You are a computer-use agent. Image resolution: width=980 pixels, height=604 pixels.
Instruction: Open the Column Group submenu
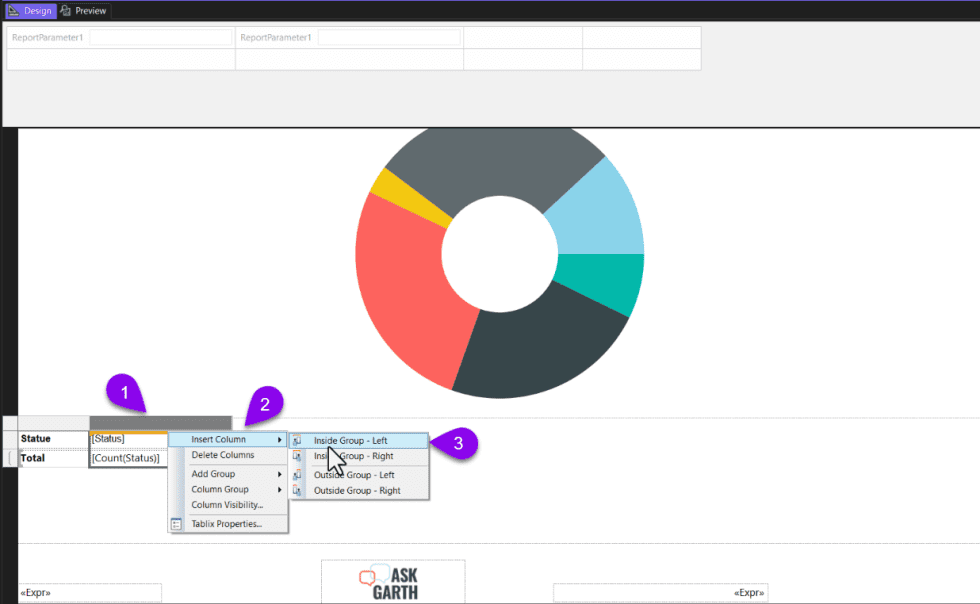tap(228, 489)
